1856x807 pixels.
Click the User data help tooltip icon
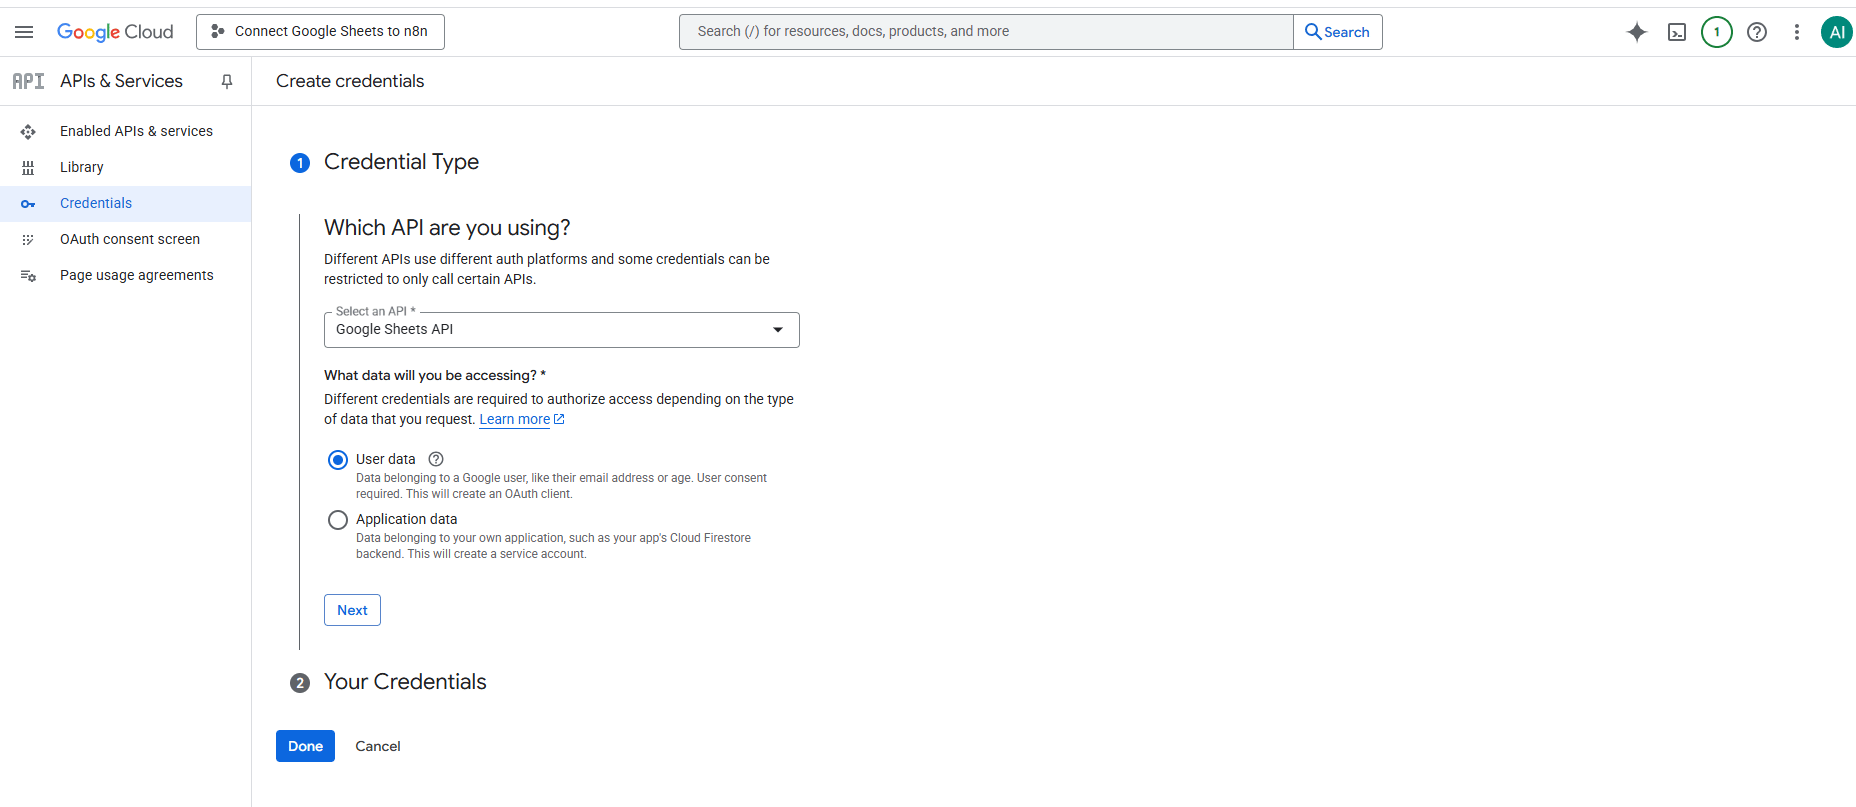point(436,459)
